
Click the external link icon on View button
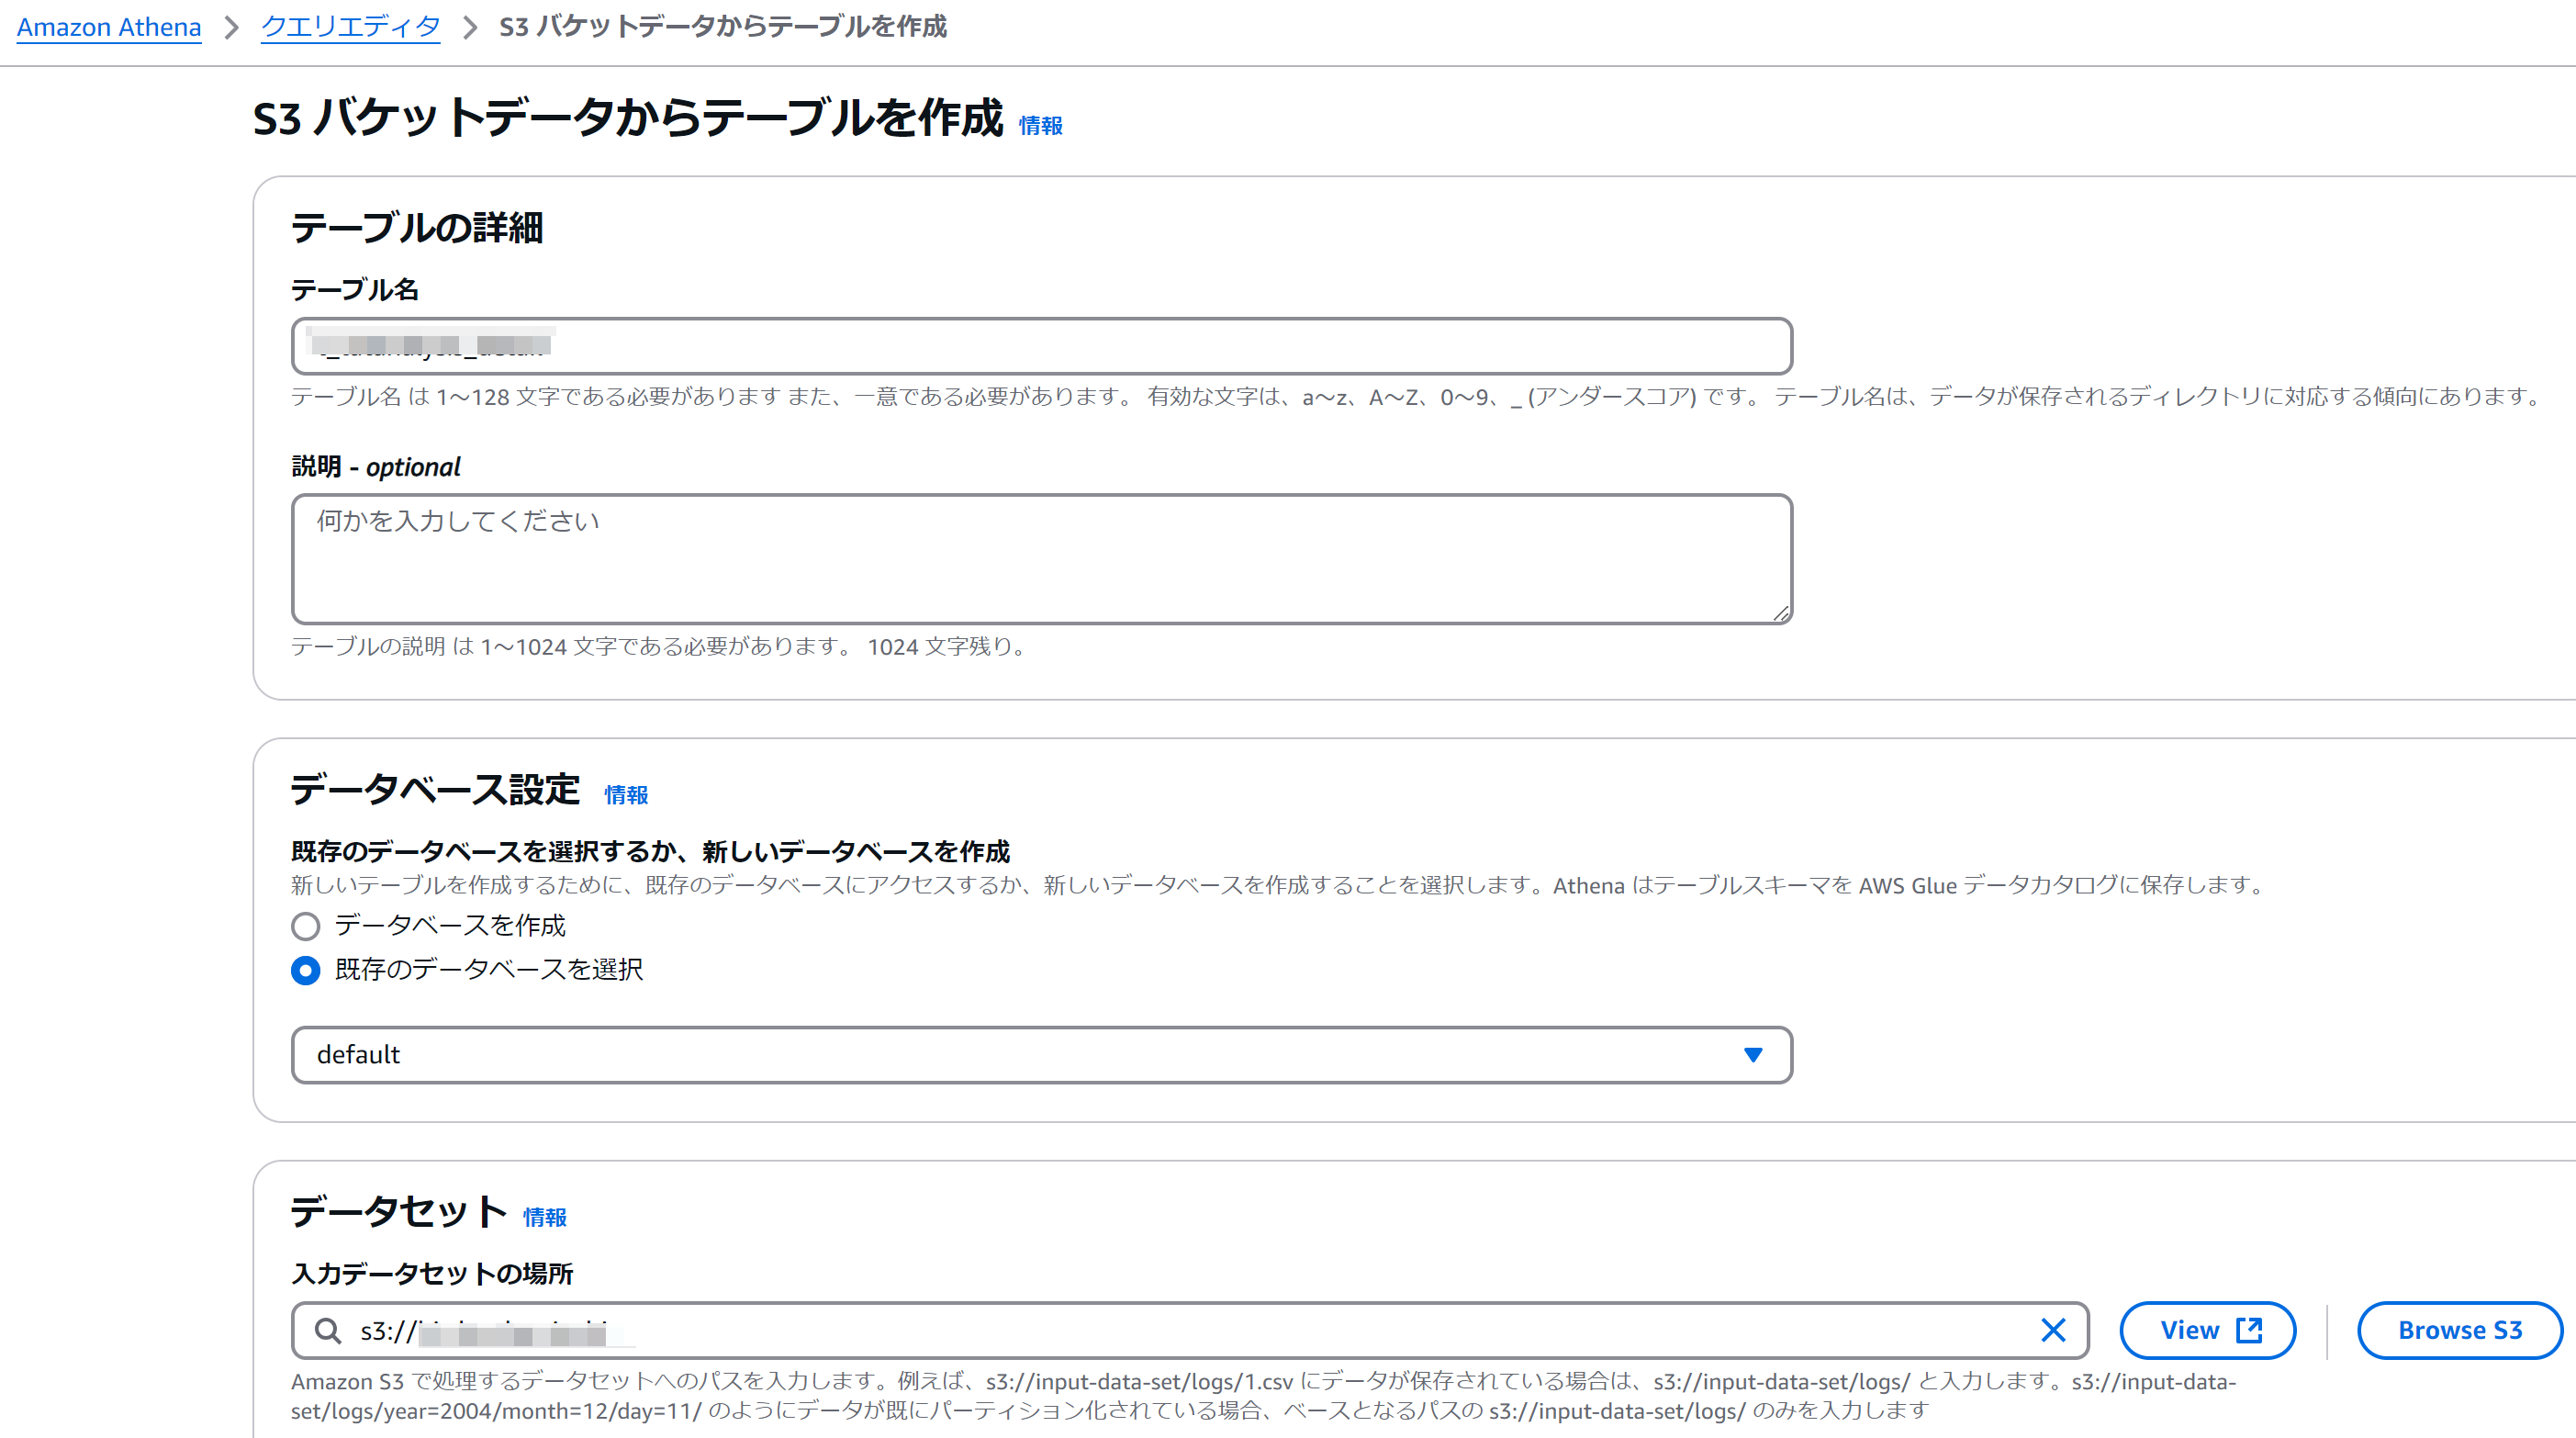coord(2249,1330)
